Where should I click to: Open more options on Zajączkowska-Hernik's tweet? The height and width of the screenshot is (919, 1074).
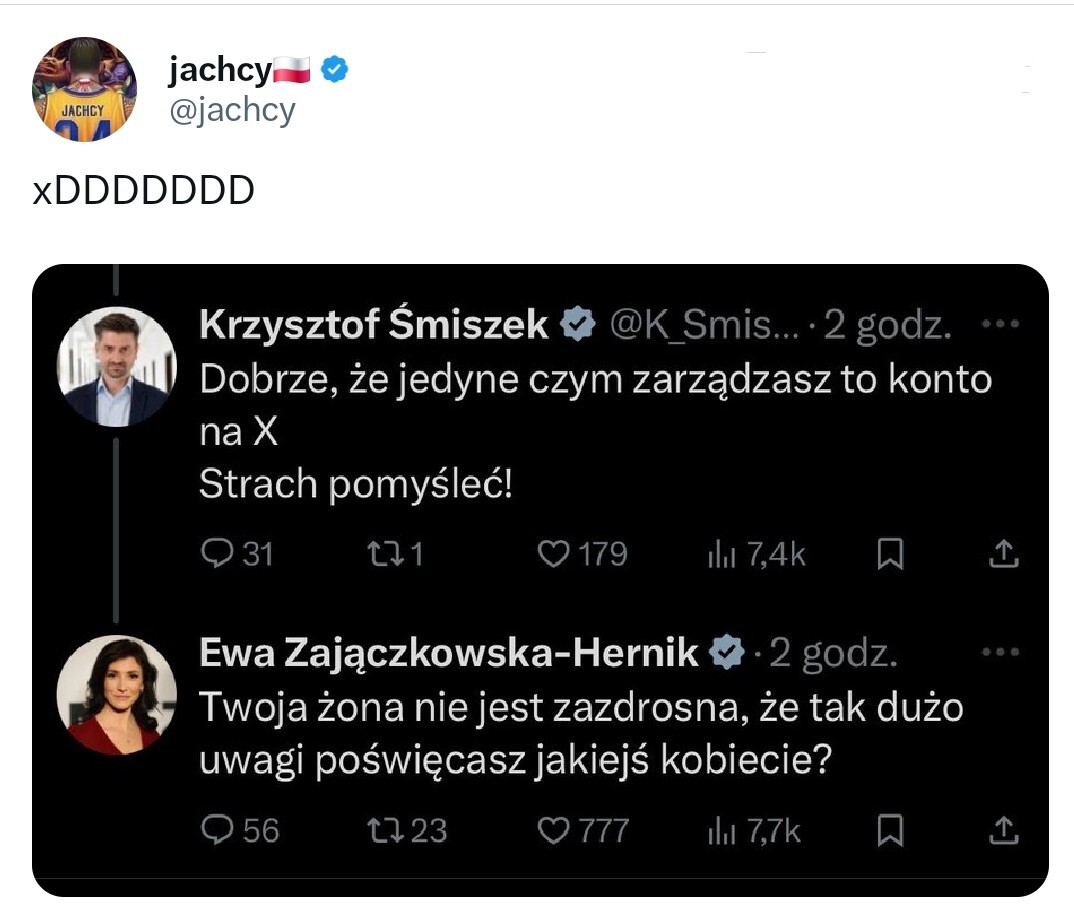[1001, 653]
